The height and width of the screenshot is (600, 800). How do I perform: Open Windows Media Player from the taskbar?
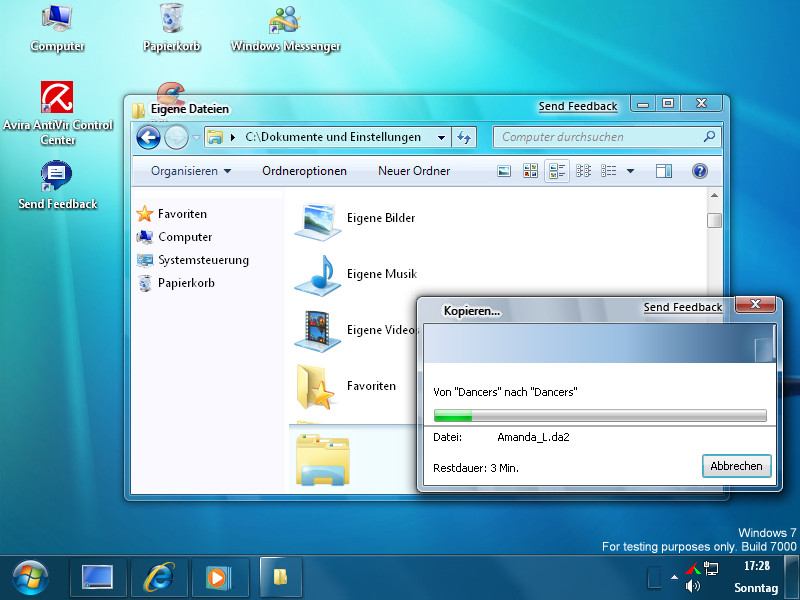(x=220, y=578)
